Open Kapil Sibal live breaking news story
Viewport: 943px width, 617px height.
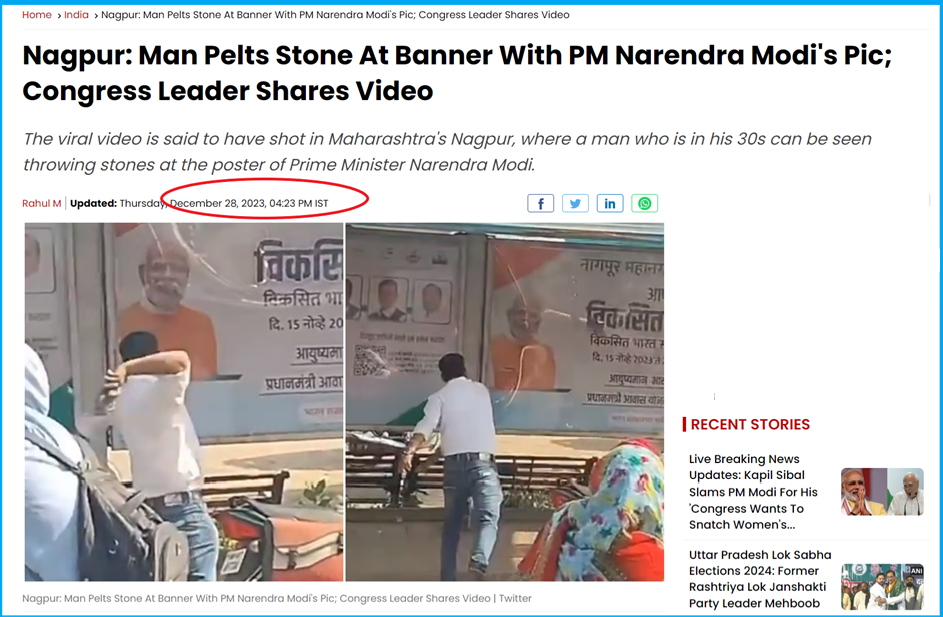[x=753, y=492]
